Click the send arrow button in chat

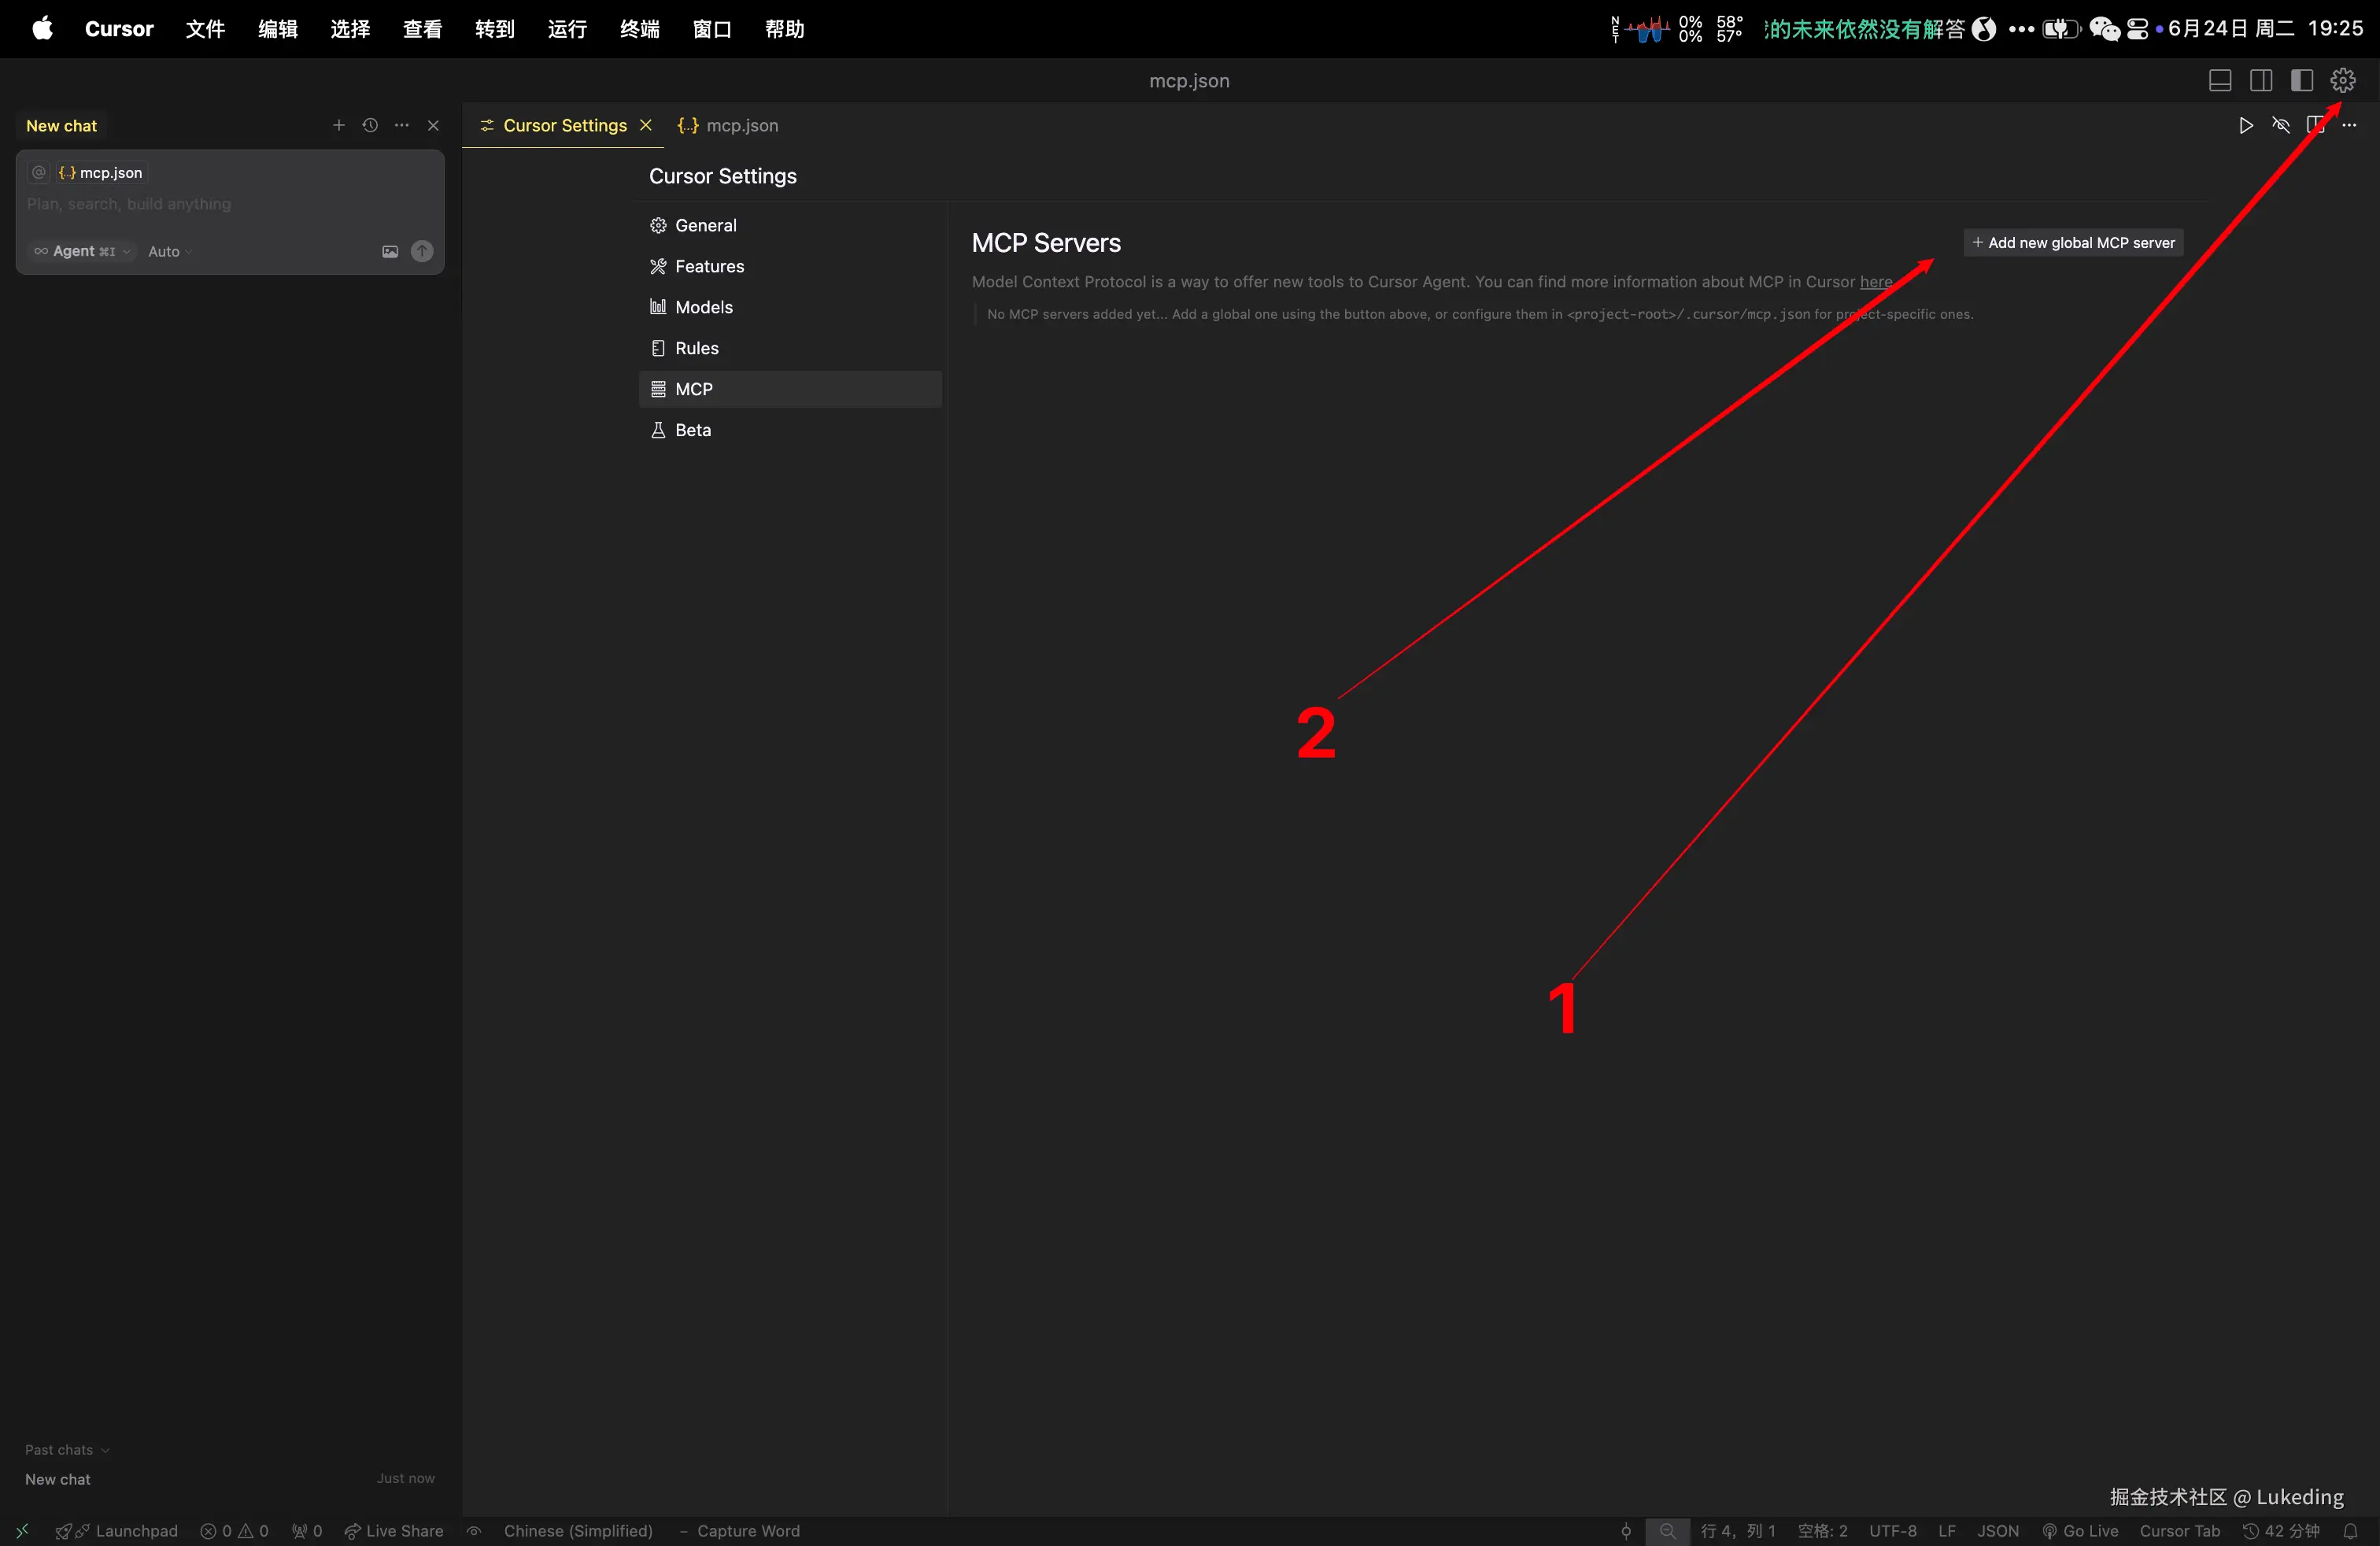click(423, 251)
